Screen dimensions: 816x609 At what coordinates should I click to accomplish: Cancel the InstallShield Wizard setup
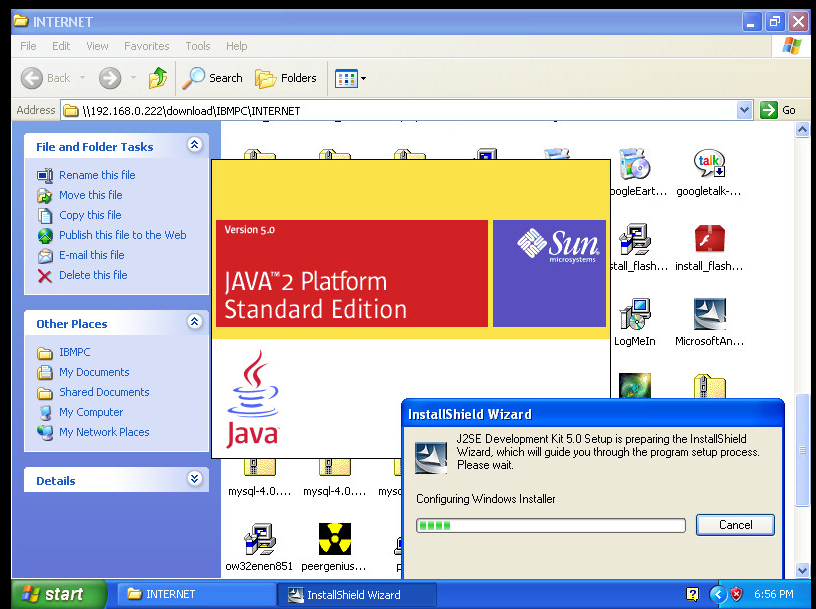pyautogui.click(x=735, y=525)
